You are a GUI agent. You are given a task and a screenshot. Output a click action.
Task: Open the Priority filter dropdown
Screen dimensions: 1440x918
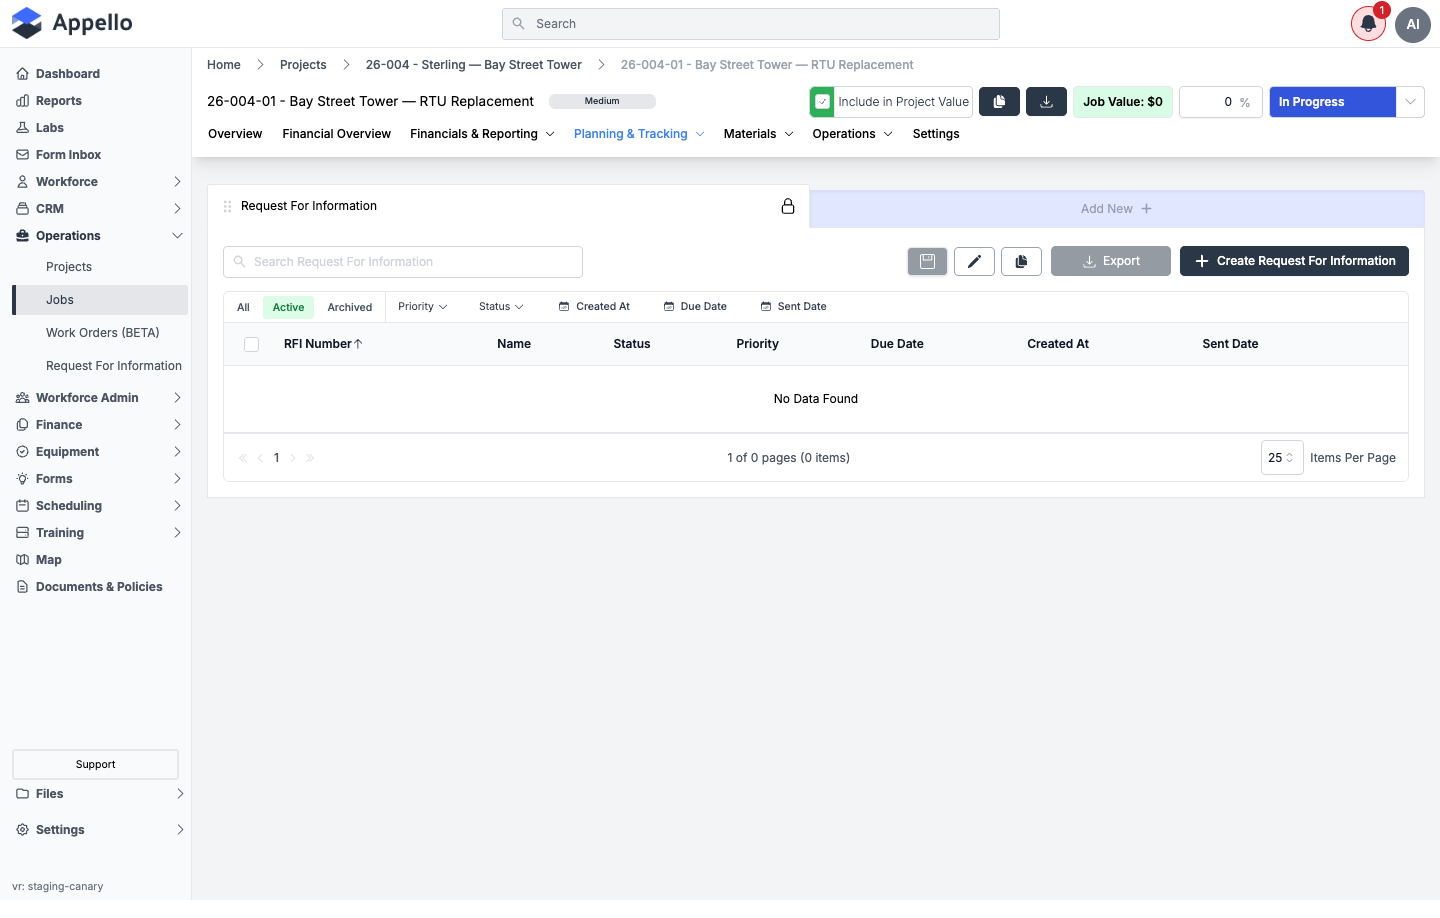click(x=422, y=307)
